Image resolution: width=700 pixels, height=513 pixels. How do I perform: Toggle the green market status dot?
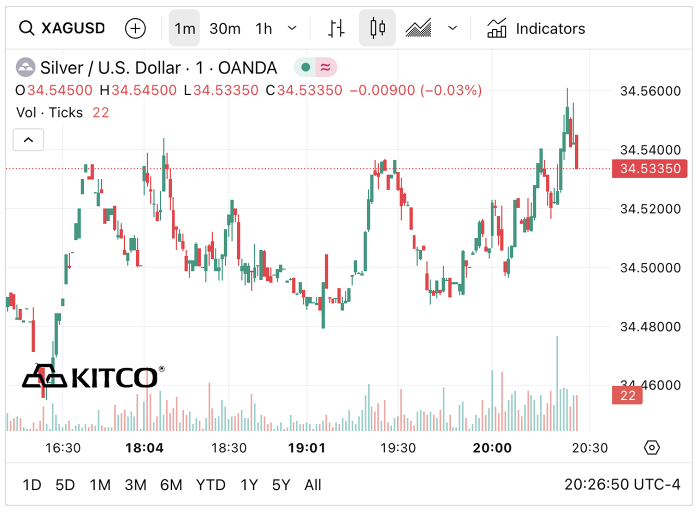coord(305,67)
